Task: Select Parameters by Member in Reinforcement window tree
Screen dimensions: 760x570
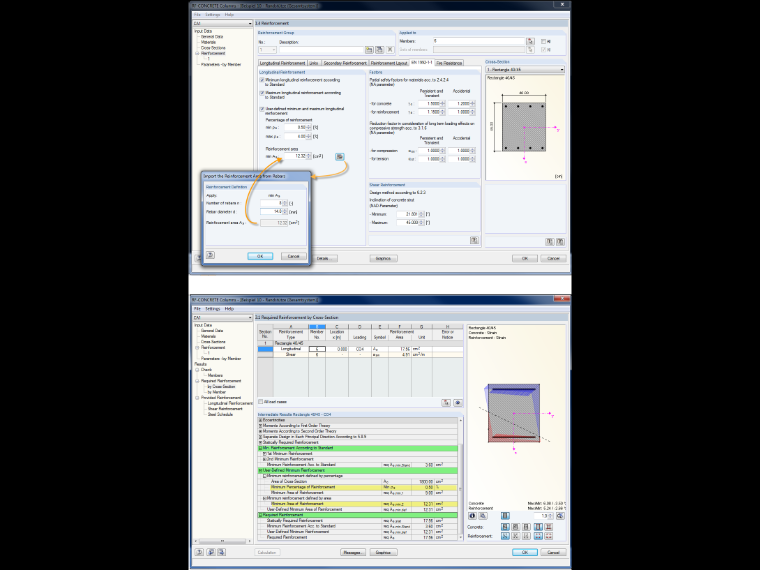Action: 221,64
